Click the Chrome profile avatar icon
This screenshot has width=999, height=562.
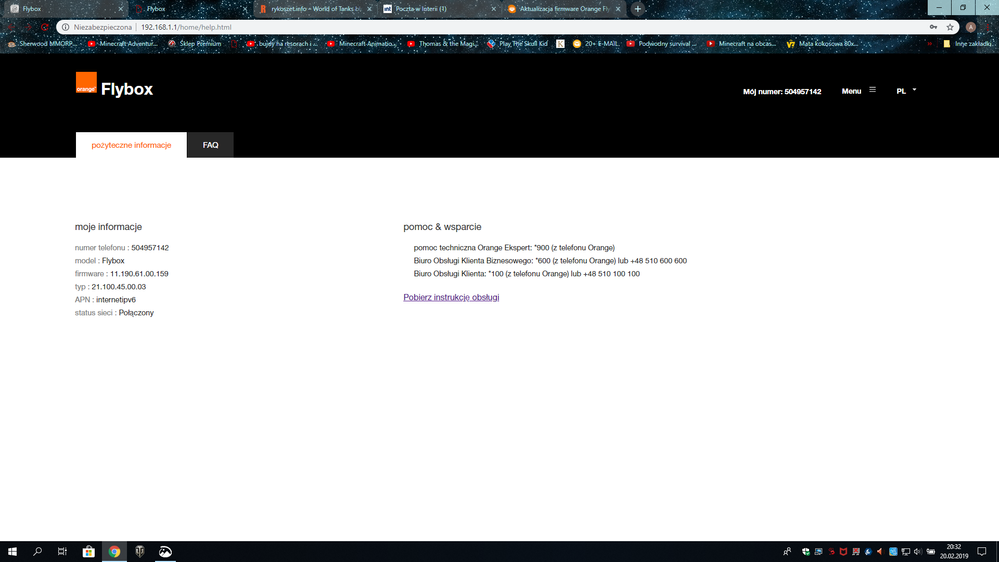click(970, 27)
